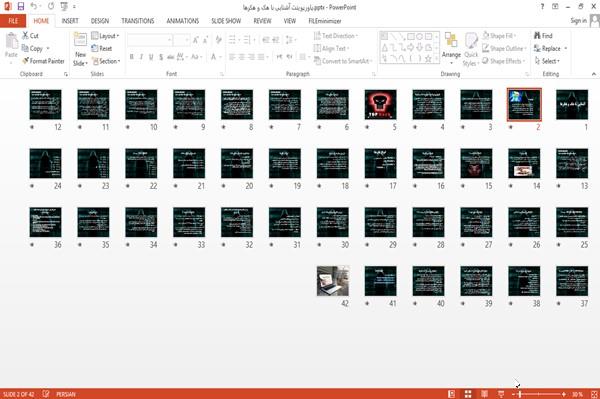This screenshot has width=600, height=399.
Task: Open the font name combo box
Action: click(x=149, y=40)
